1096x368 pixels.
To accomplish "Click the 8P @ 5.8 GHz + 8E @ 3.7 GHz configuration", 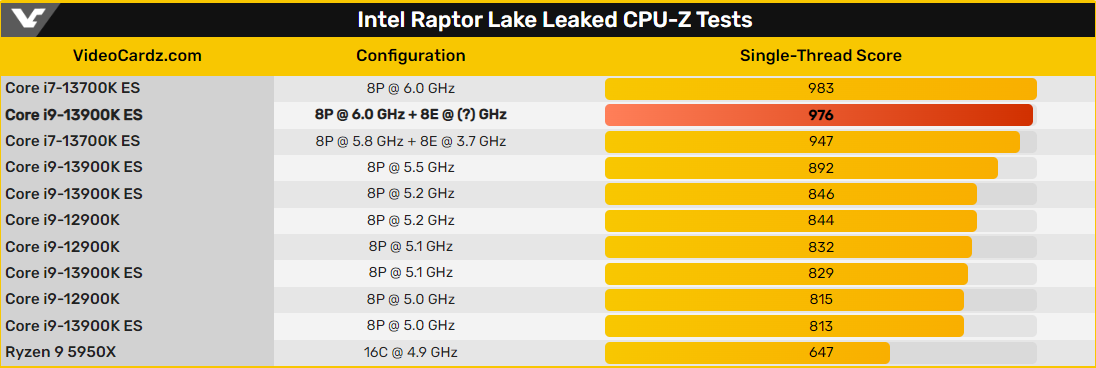I will pyautogui.click(x=410, y=141).
